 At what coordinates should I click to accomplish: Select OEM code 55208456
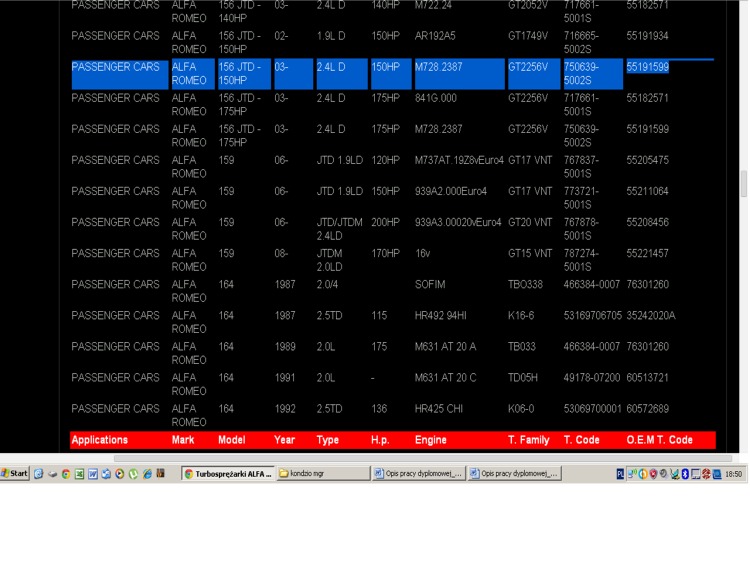coord(648,222)
